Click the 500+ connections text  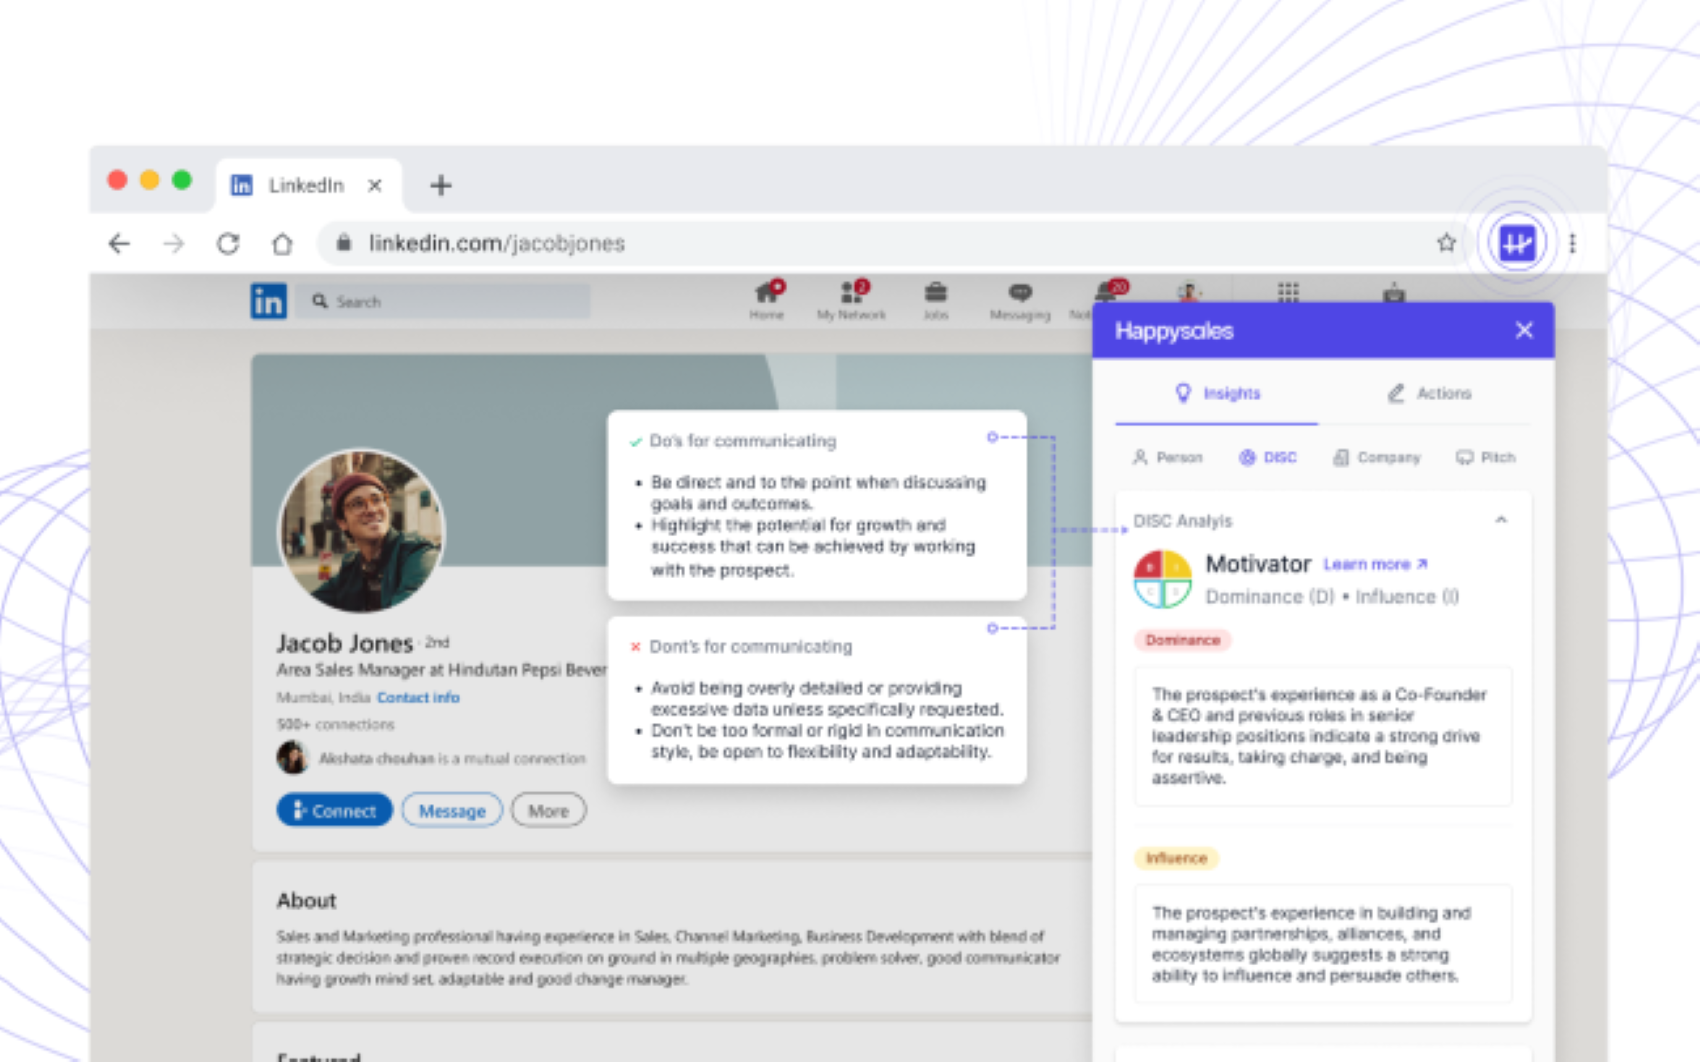[x=335, y=724]
